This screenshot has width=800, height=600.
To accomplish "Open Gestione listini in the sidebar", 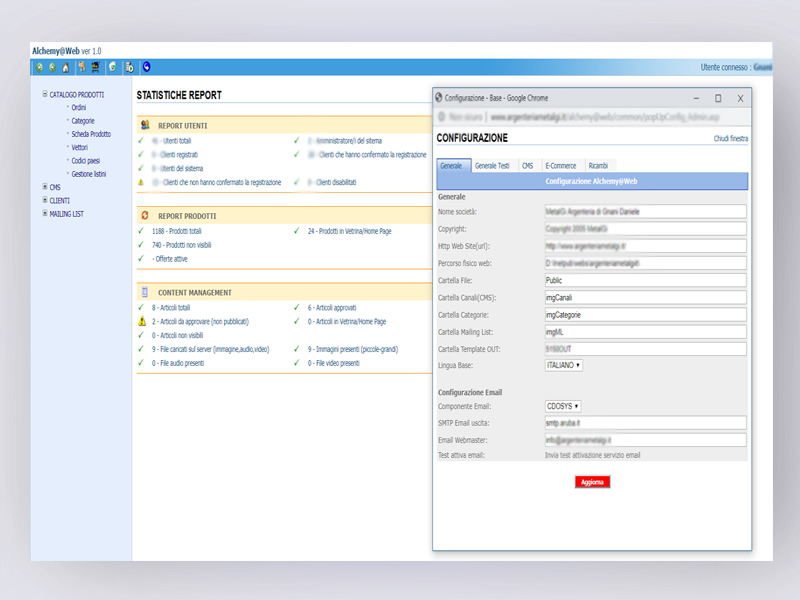I will click(89, 174).
